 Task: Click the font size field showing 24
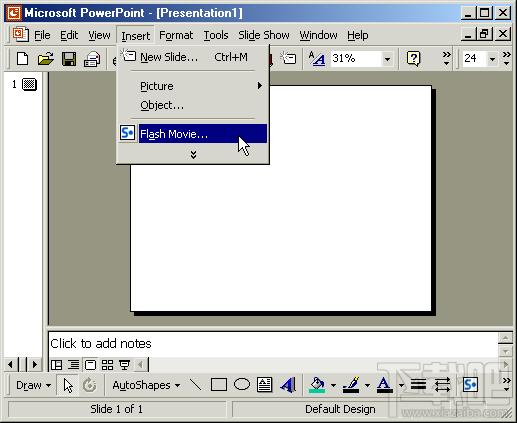click(x=474, y=59)
